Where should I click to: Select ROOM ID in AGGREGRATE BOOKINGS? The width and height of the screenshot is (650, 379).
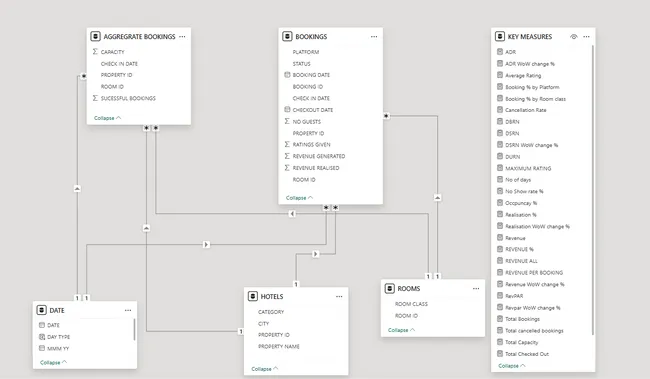pyautogui.click(x=112, y=87)
